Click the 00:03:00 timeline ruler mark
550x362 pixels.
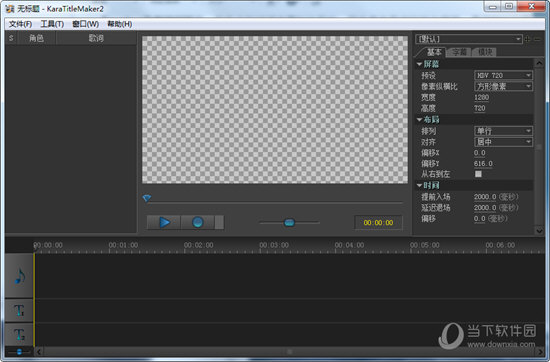coord(274,245)
